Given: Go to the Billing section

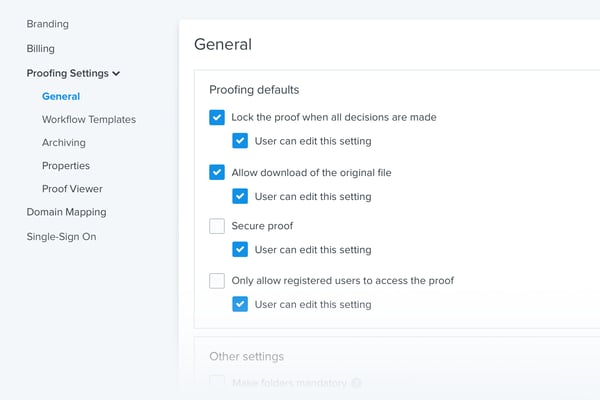Looking at the screenshot, I should [40, 48].
